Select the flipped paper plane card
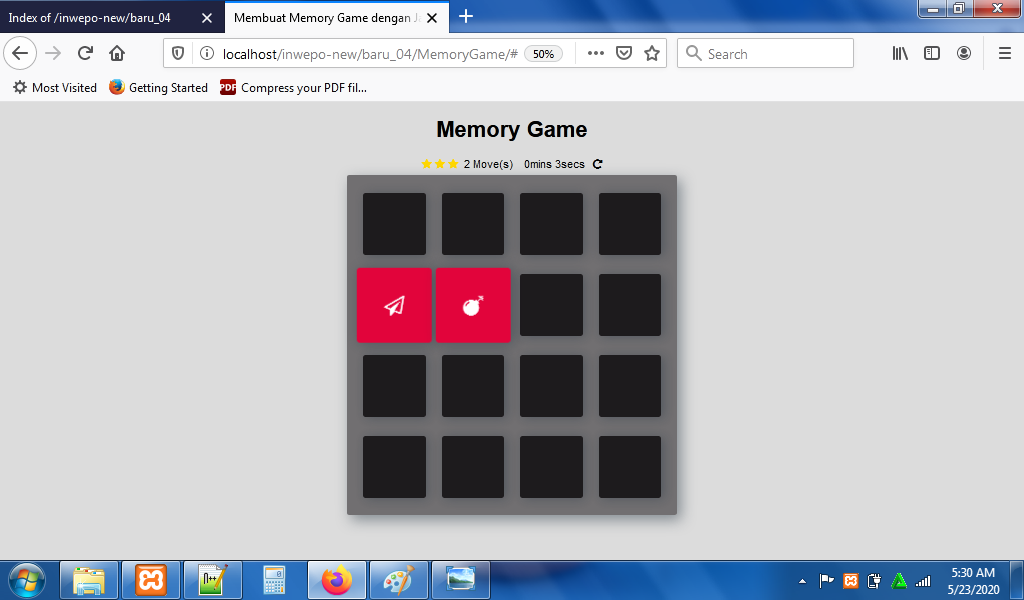This screenshot has width=1024, height=600. click(394, 305)
